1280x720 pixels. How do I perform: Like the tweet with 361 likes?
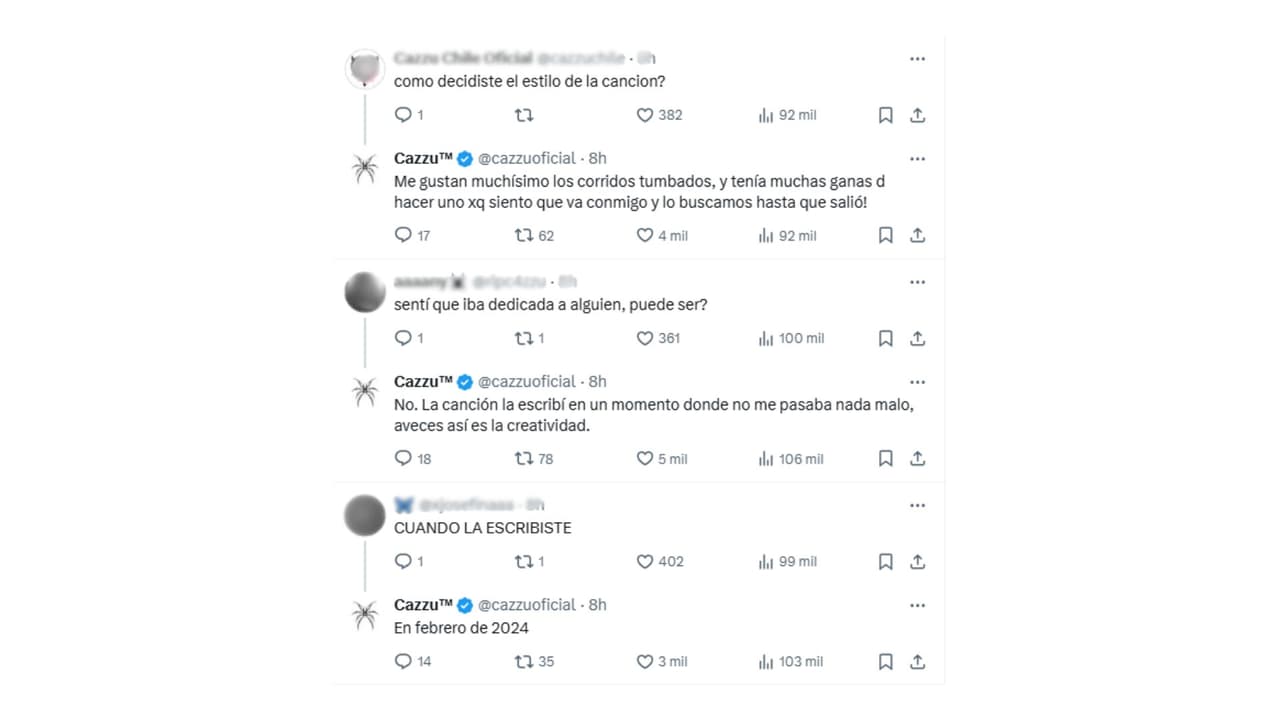644,338
